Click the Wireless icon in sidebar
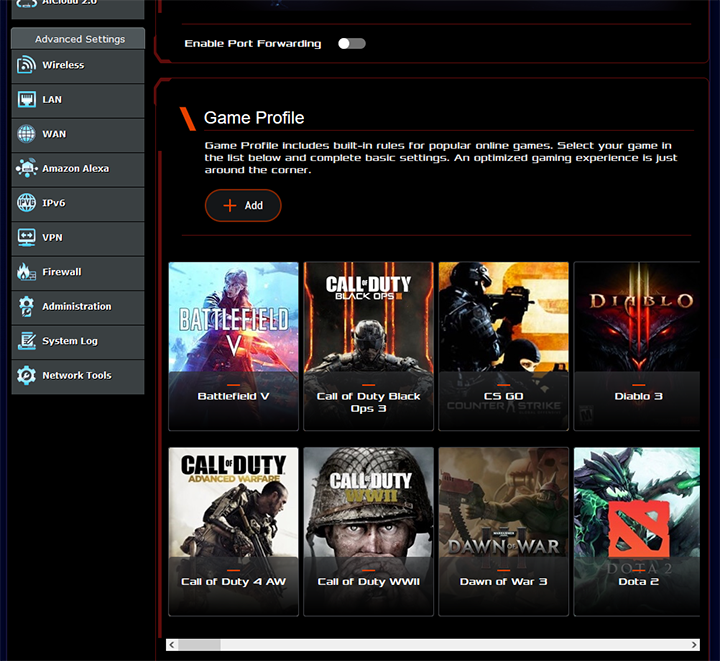 click(x=26, y=65)
